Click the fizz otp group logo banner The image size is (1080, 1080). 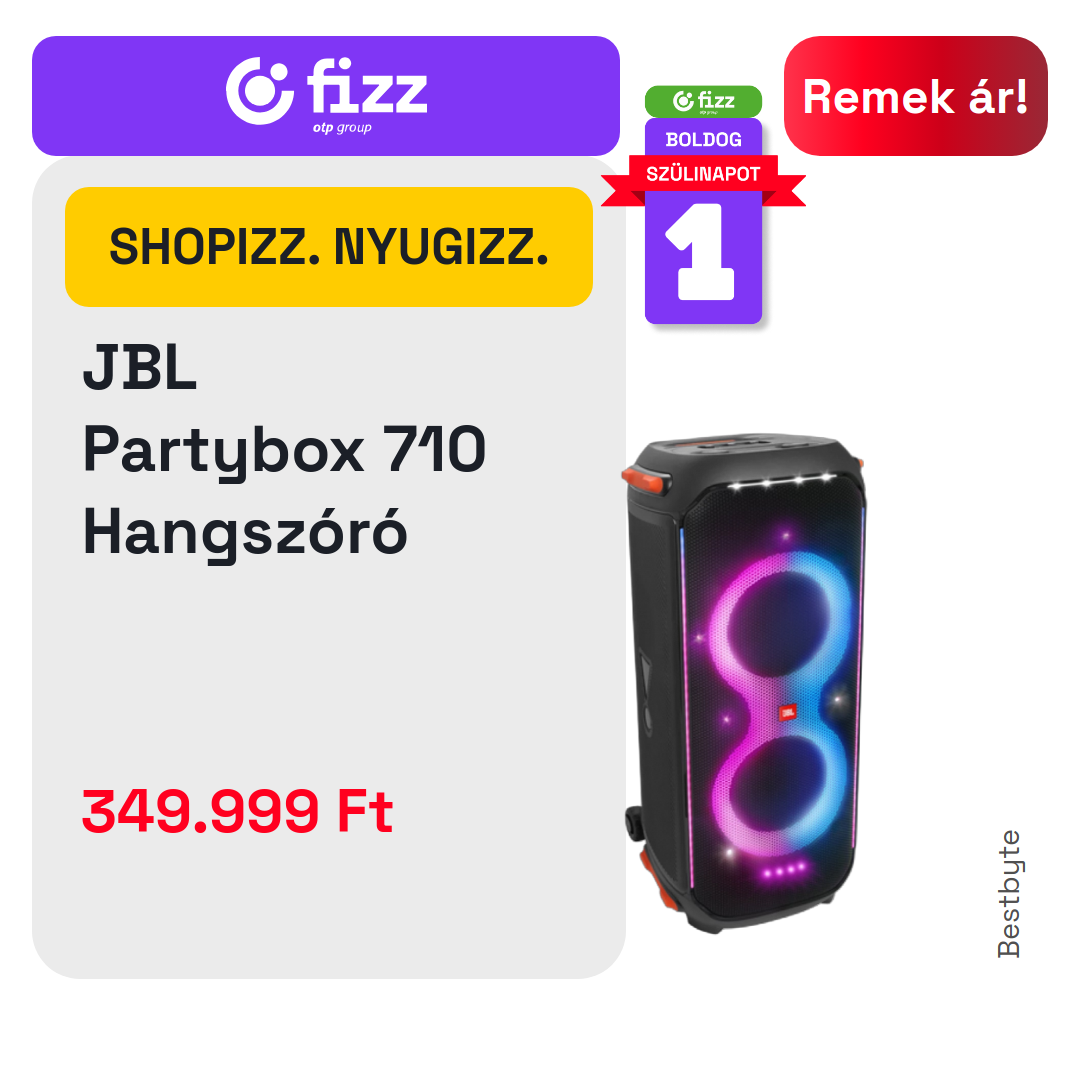click(x=326, y=96)
